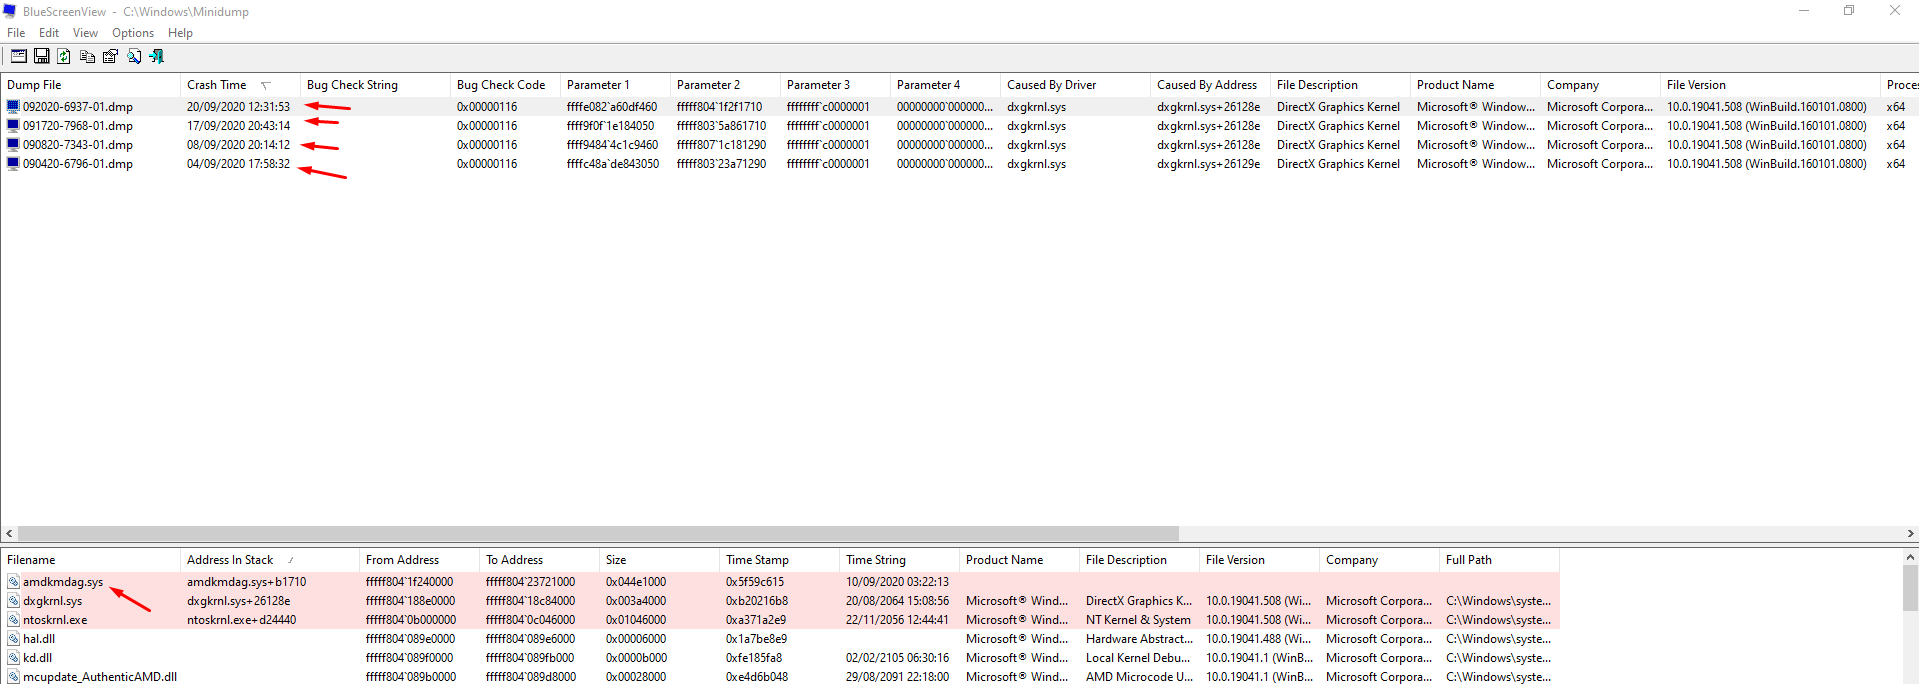Click the dxgkrnl.sys+26129e address cell
The height and width of the screenshot is (684, 1919).
pyautogui.click(x=1208, y=164)
